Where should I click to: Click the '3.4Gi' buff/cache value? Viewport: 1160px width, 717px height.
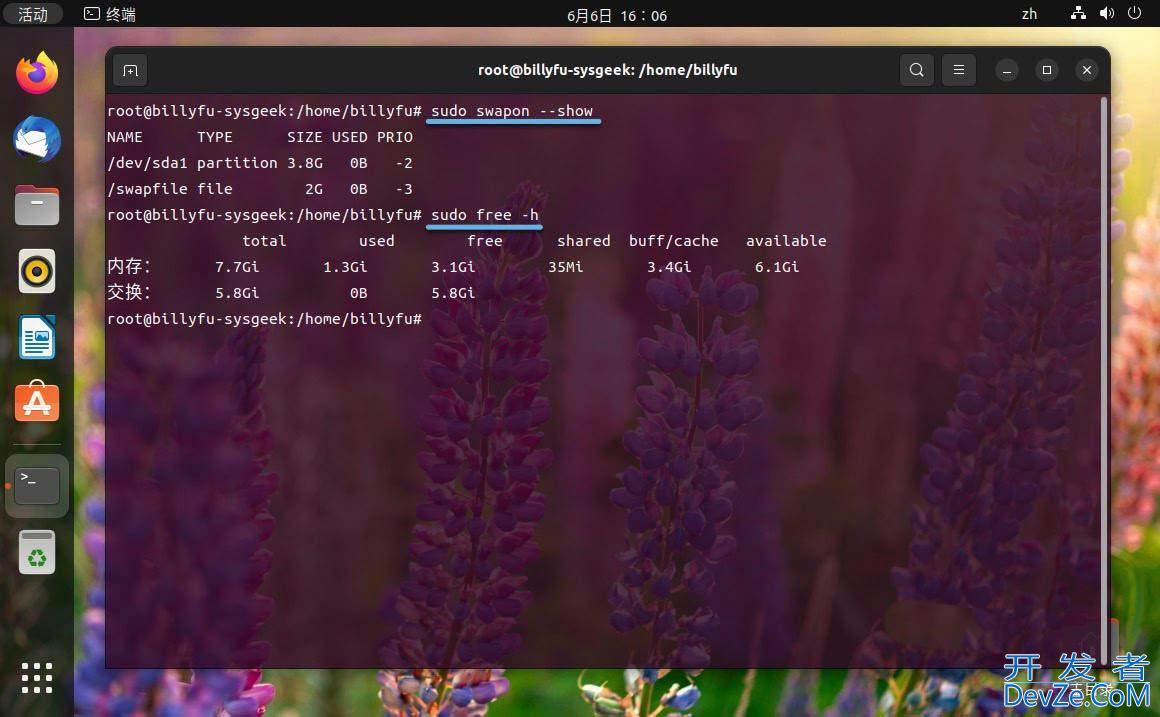coord(669,267)
